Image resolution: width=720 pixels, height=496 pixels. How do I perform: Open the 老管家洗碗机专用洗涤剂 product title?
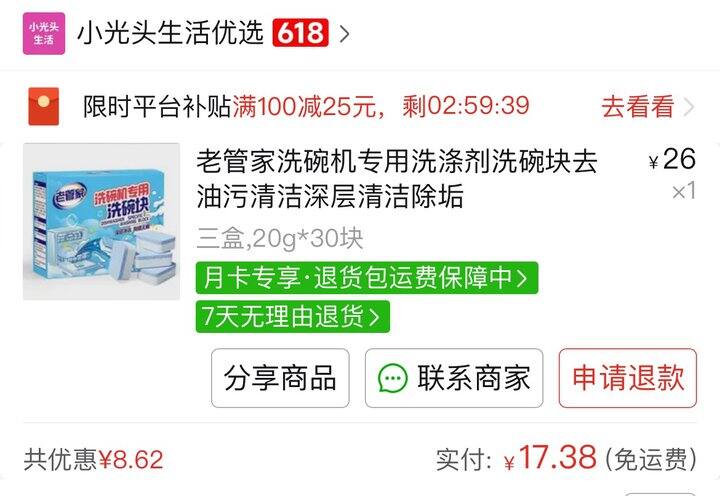pyautogui.click(x=397, y=179)
